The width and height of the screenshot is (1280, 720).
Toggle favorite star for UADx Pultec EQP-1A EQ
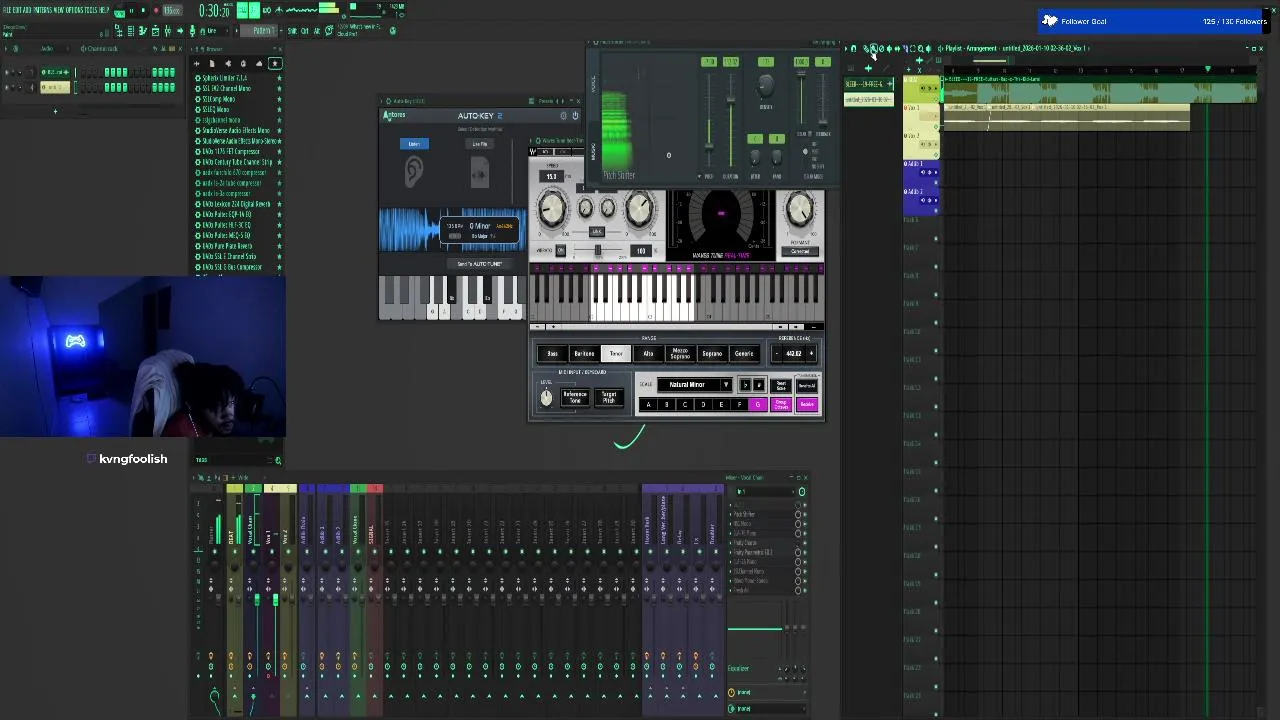click(279, 214)
